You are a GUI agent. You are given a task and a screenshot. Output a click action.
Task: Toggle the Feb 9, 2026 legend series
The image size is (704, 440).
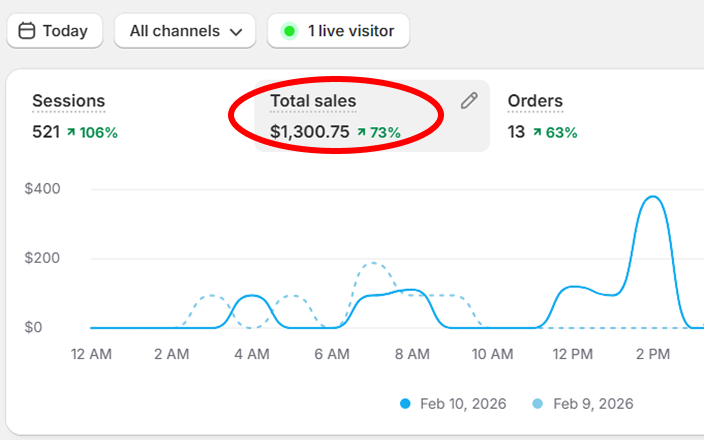coord(582,404)
